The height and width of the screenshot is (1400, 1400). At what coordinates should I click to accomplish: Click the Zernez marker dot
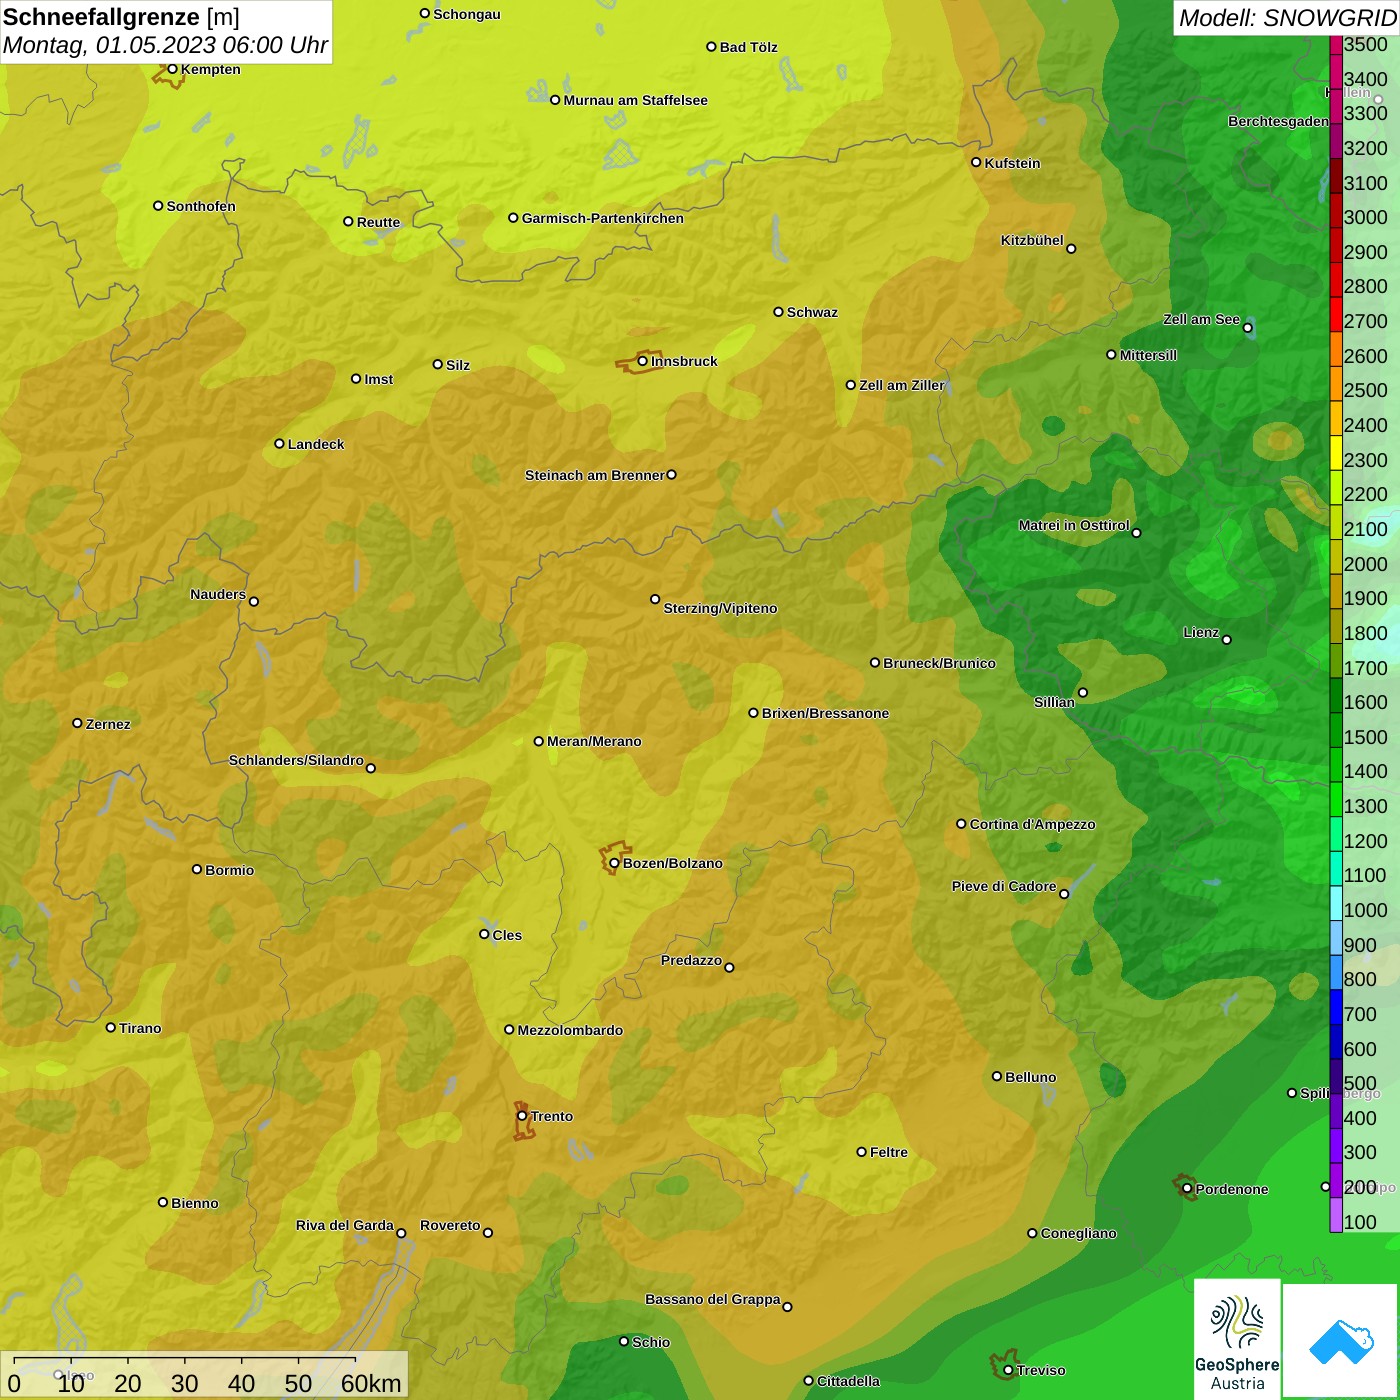pos(77,723)
